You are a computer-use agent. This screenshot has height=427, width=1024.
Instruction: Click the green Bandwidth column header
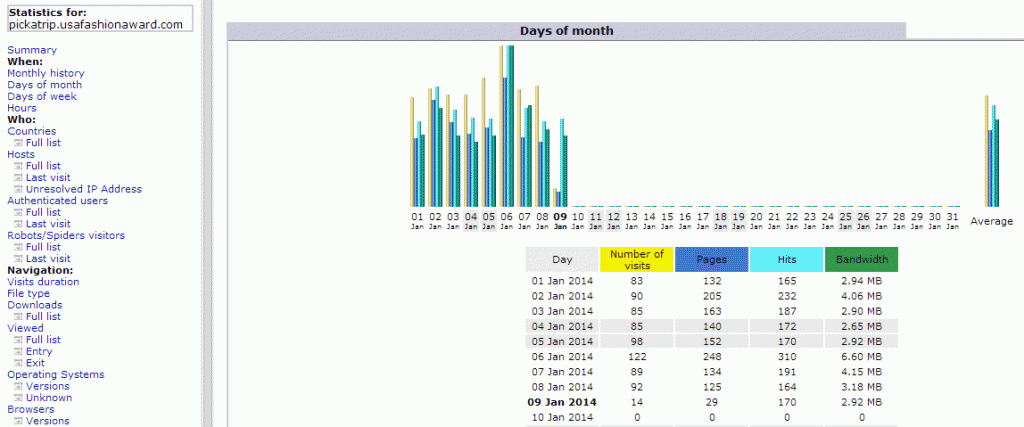[861, 260]
